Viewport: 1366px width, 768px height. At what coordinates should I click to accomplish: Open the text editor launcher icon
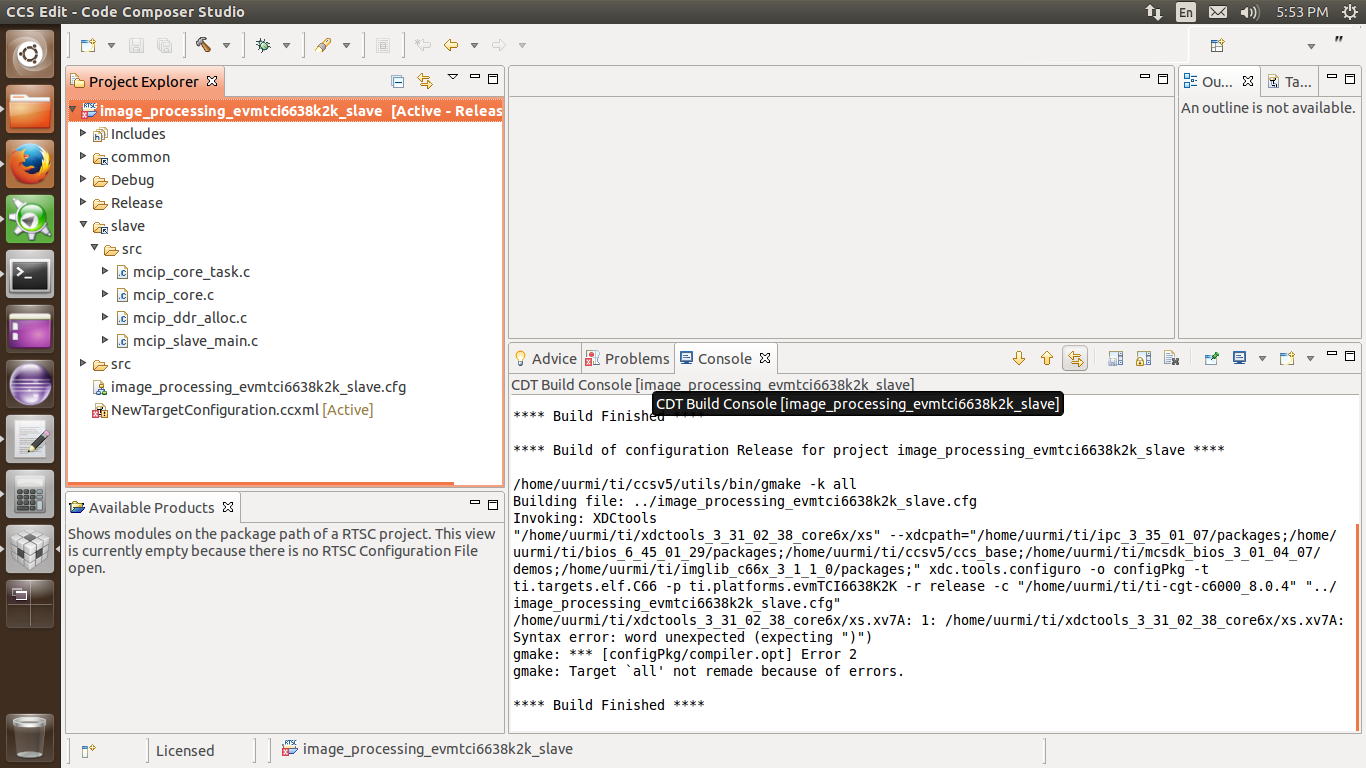tap(30, 438)
